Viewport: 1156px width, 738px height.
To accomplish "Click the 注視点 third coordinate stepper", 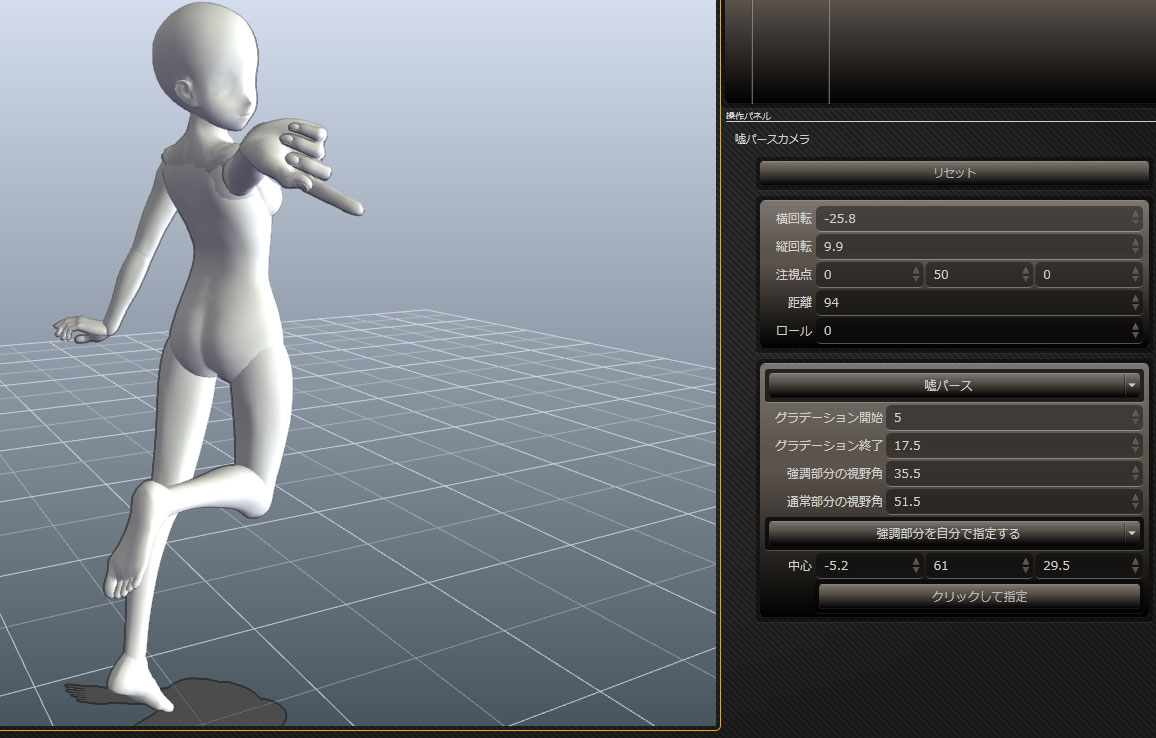I will pos(1135,274).
